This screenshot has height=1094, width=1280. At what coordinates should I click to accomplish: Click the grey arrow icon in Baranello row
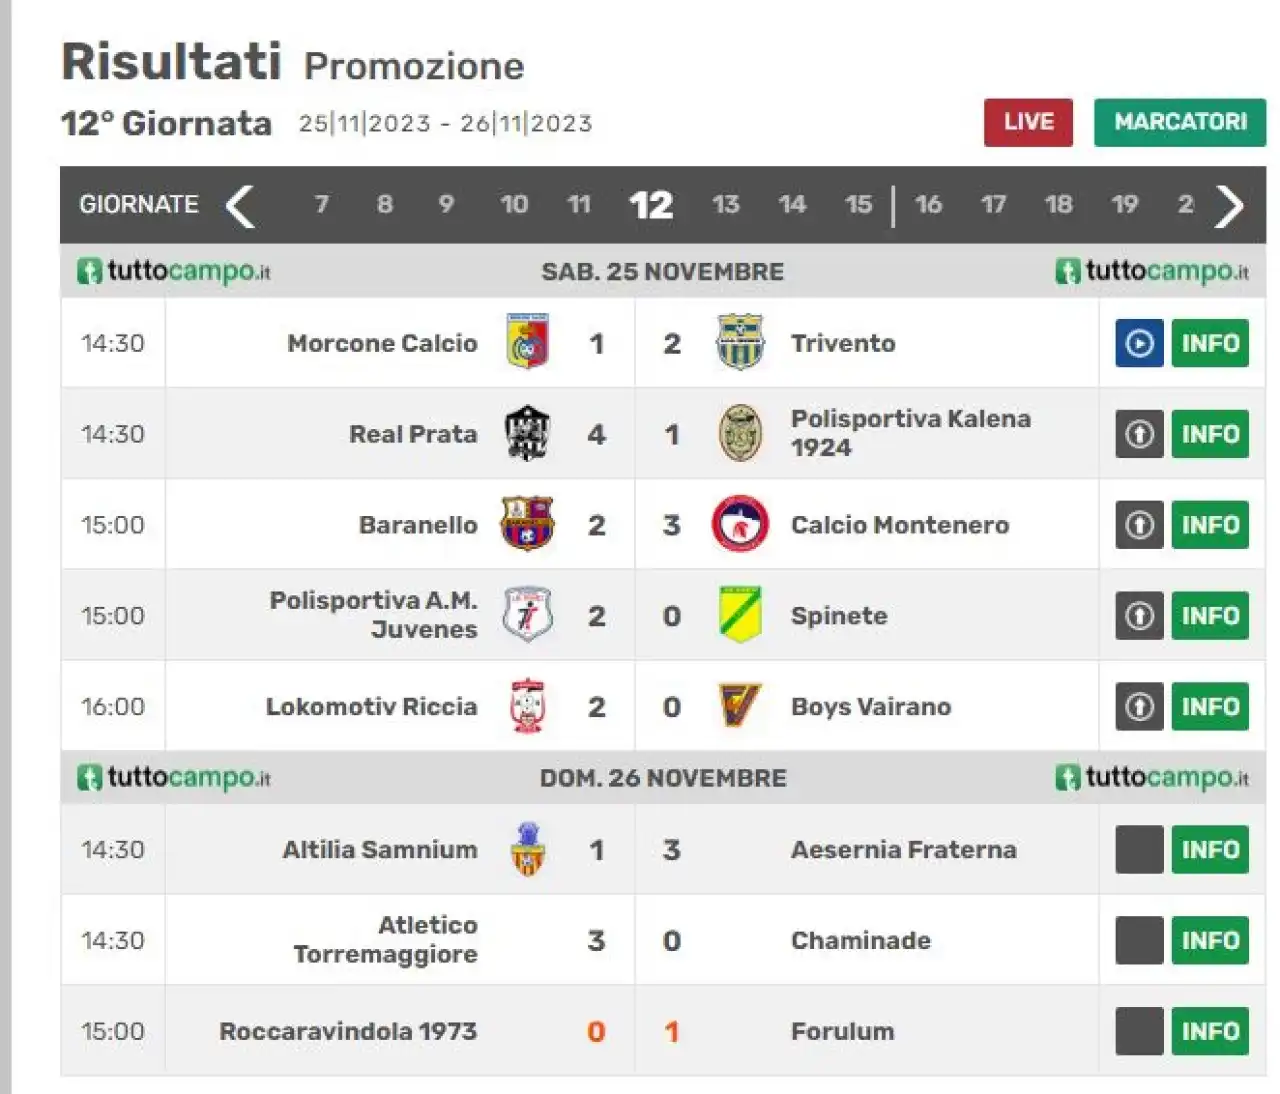pos(1139,525)
